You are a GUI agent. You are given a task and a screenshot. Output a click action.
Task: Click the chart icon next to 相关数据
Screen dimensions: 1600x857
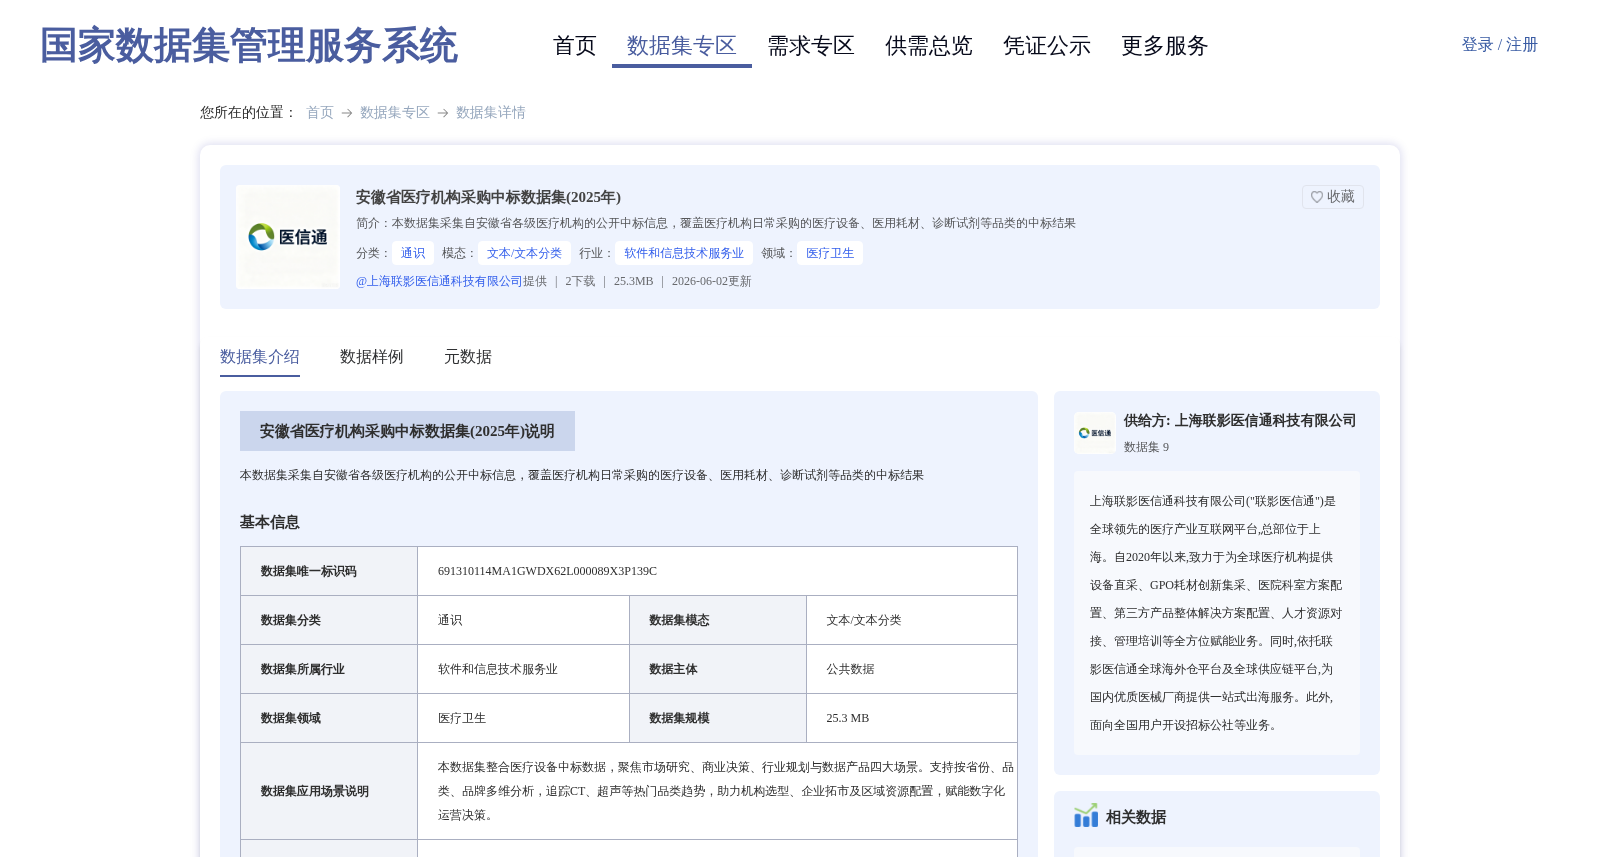tap(1086, 816)
